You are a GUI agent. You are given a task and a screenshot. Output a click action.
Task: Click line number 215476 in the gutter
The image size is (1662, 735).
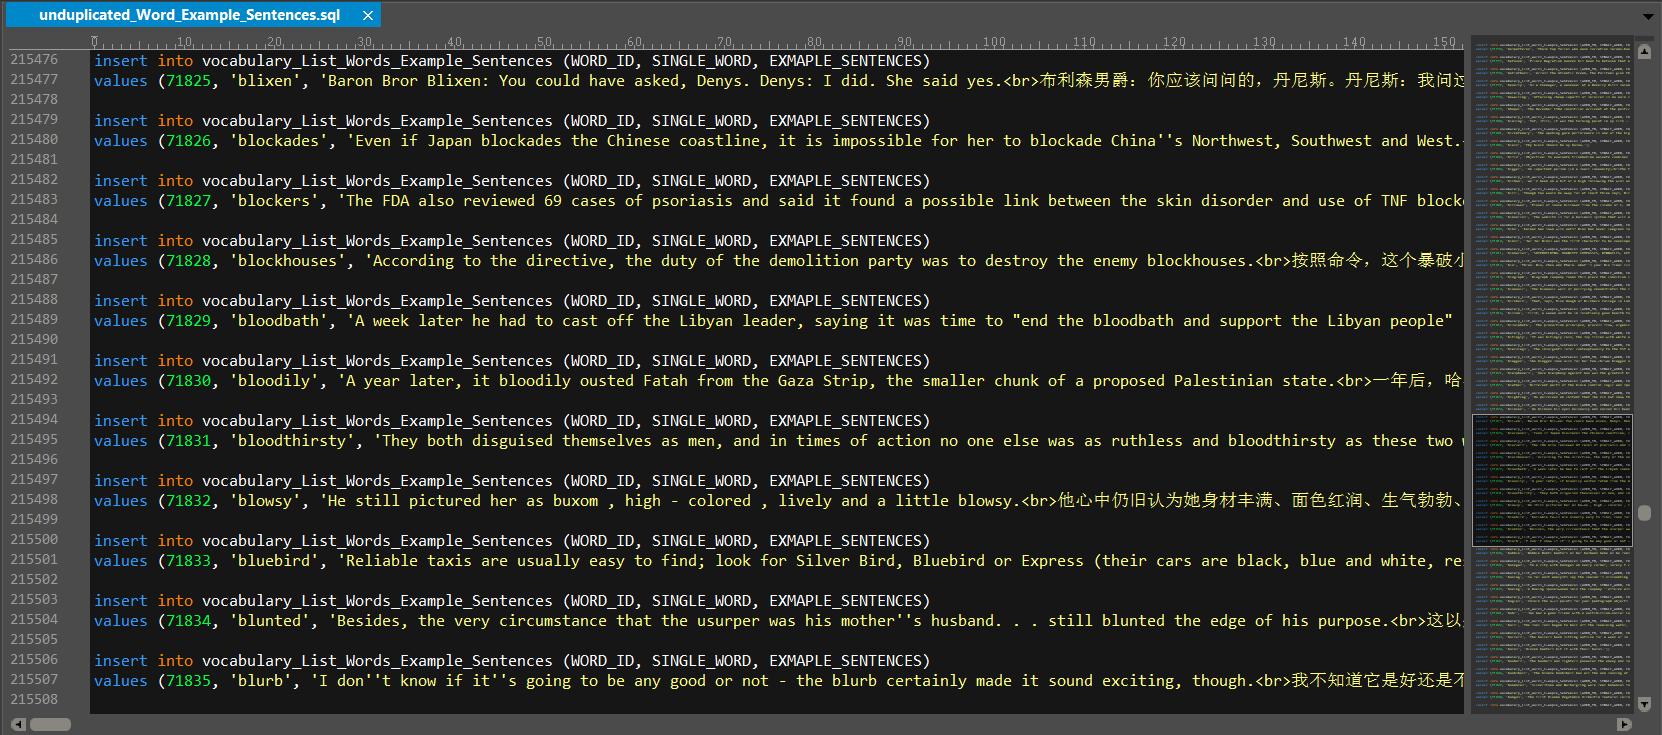tap(34, 60)
